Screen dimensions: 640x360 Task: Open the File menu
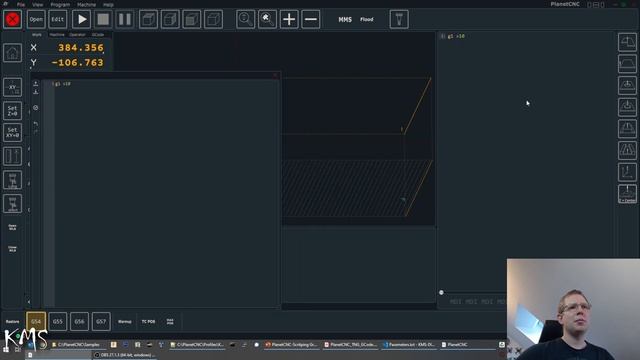pyautogui.click(x=21, y=4)
